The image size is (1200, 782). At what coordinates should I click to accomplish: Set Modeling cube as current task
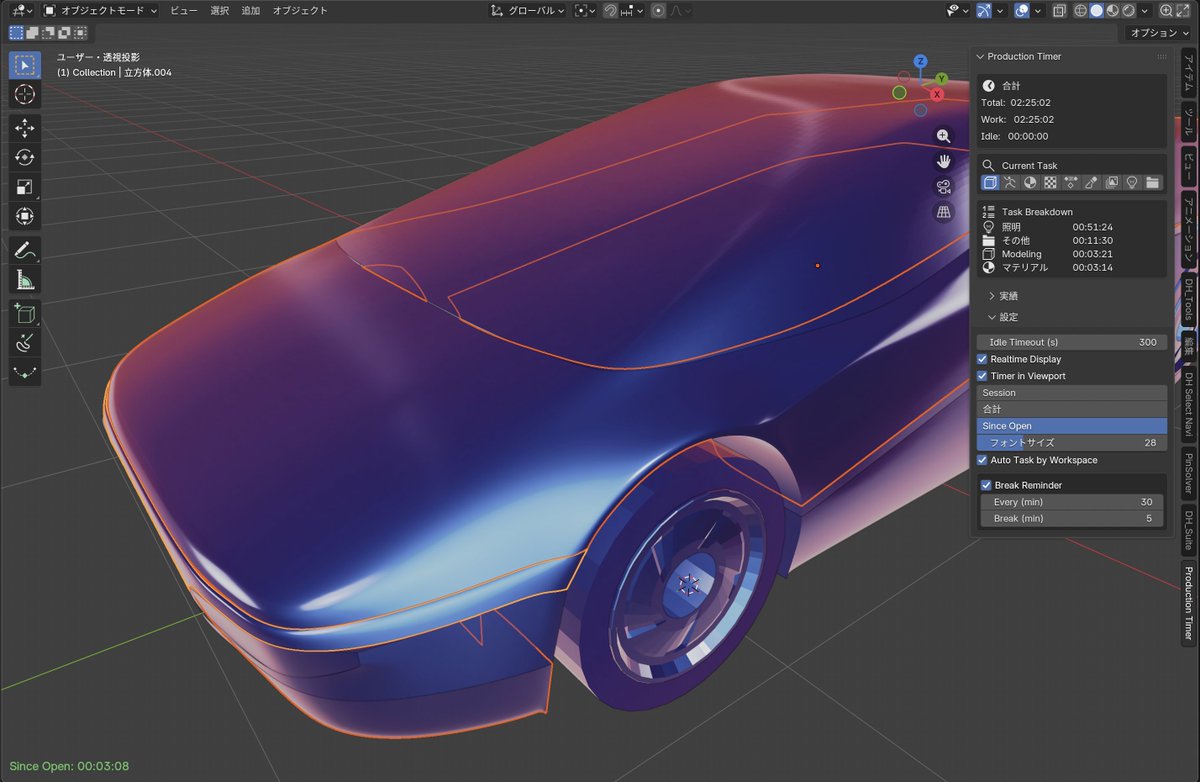point(990,183)
